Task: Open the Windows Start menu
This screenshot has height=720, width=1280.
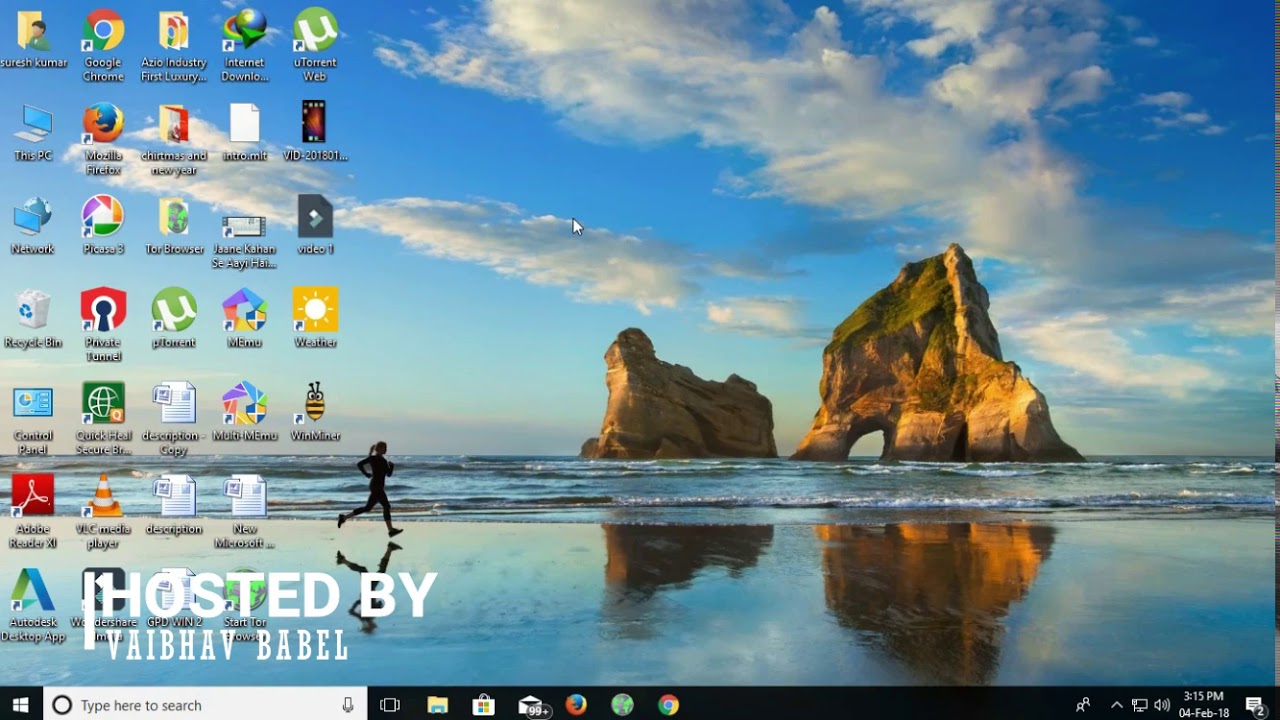Action: 20,705
